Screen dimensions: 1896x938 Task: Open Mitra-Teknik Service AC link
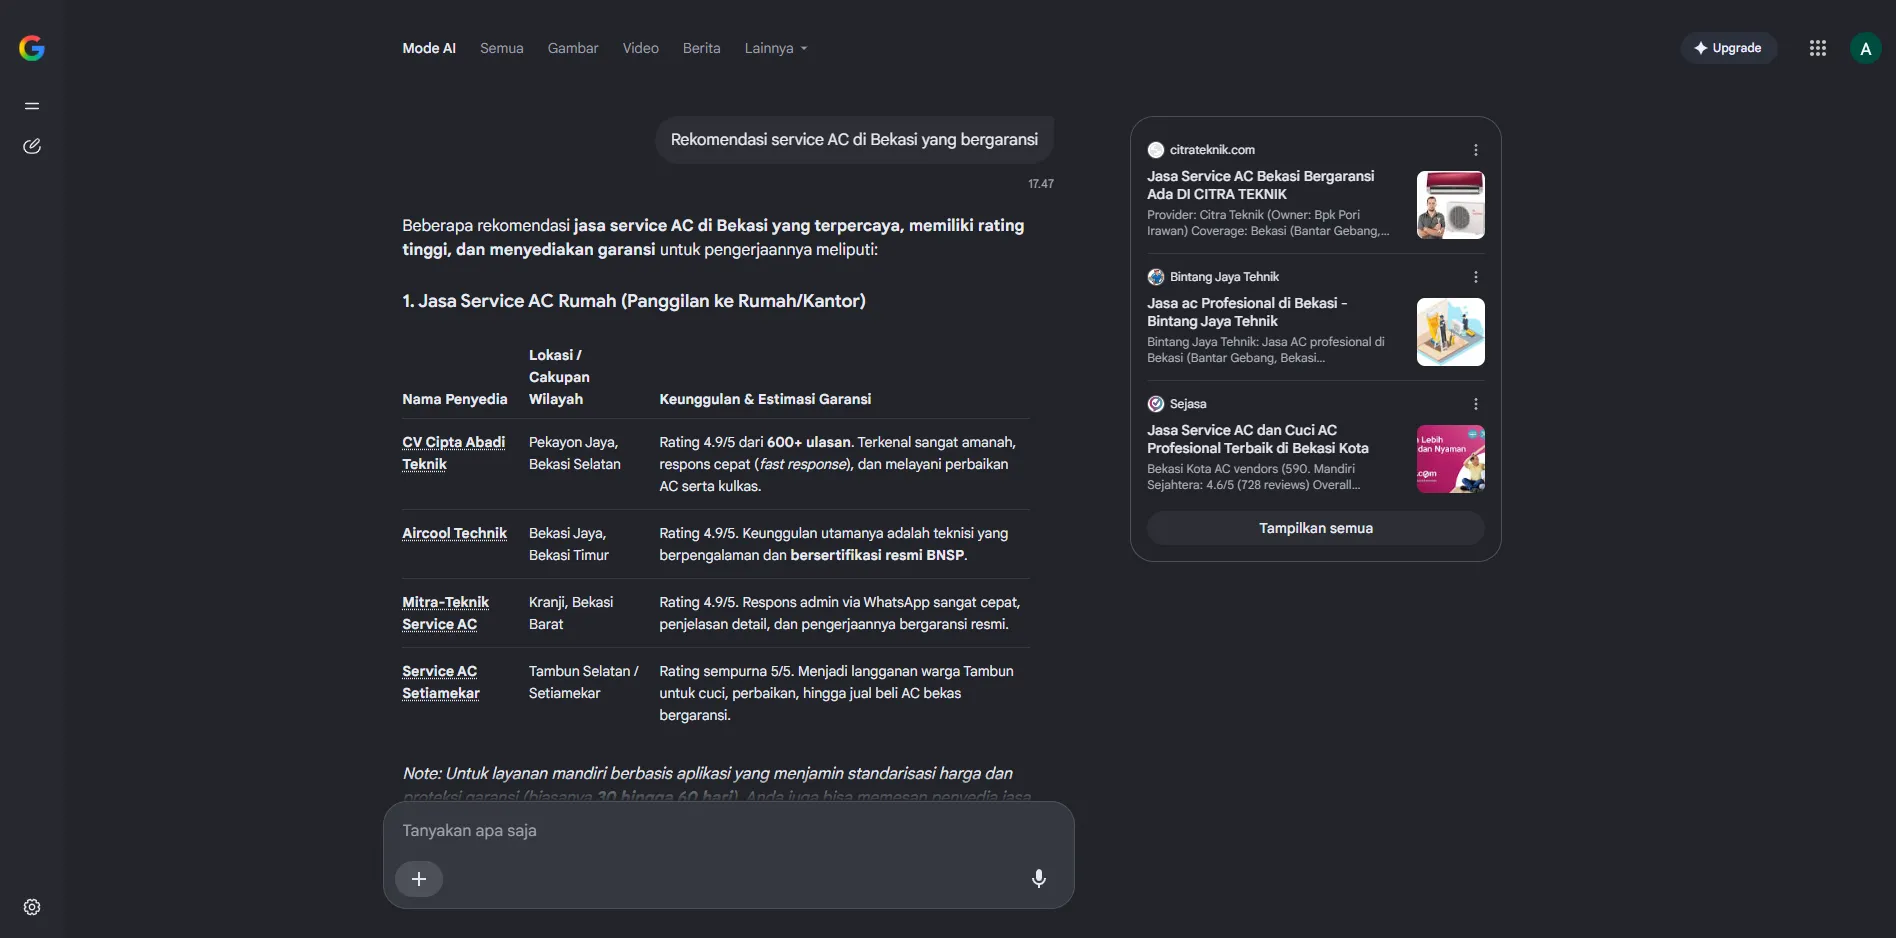[x=445, y=613]
